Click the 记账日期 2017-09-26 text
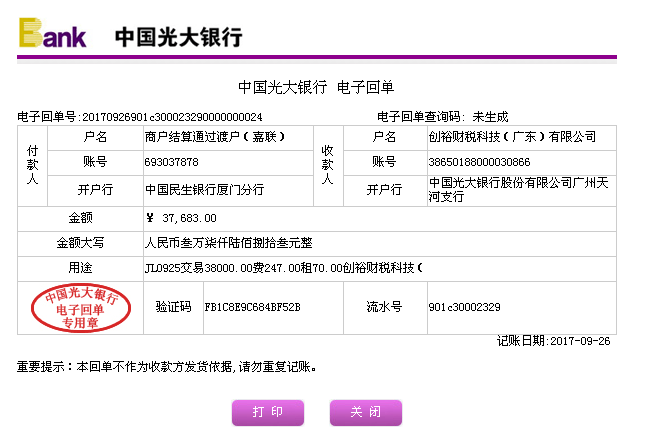 tap(553, 341)
